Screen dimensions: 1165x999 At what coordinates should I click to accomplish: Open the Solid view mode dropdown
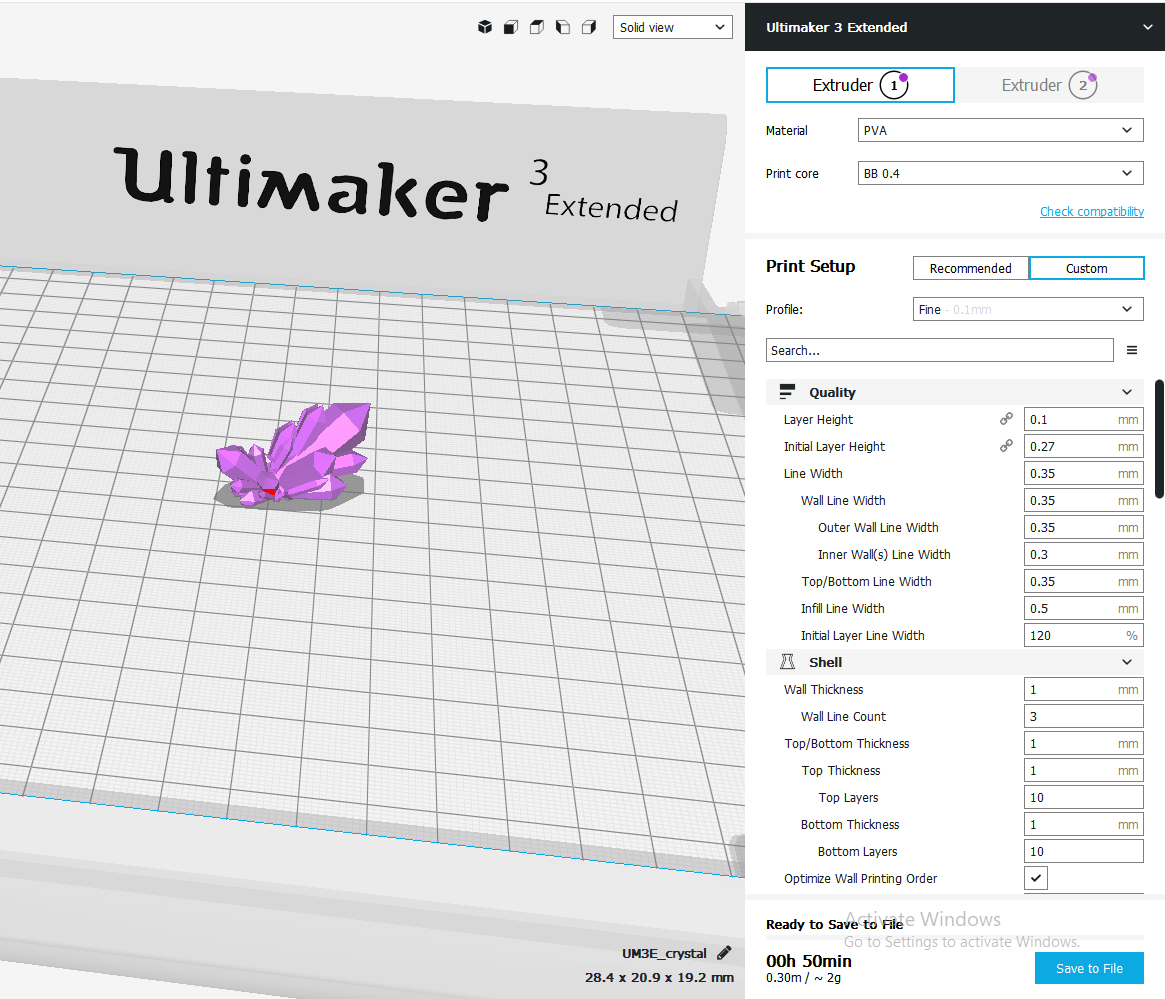[x=672, y=27]
